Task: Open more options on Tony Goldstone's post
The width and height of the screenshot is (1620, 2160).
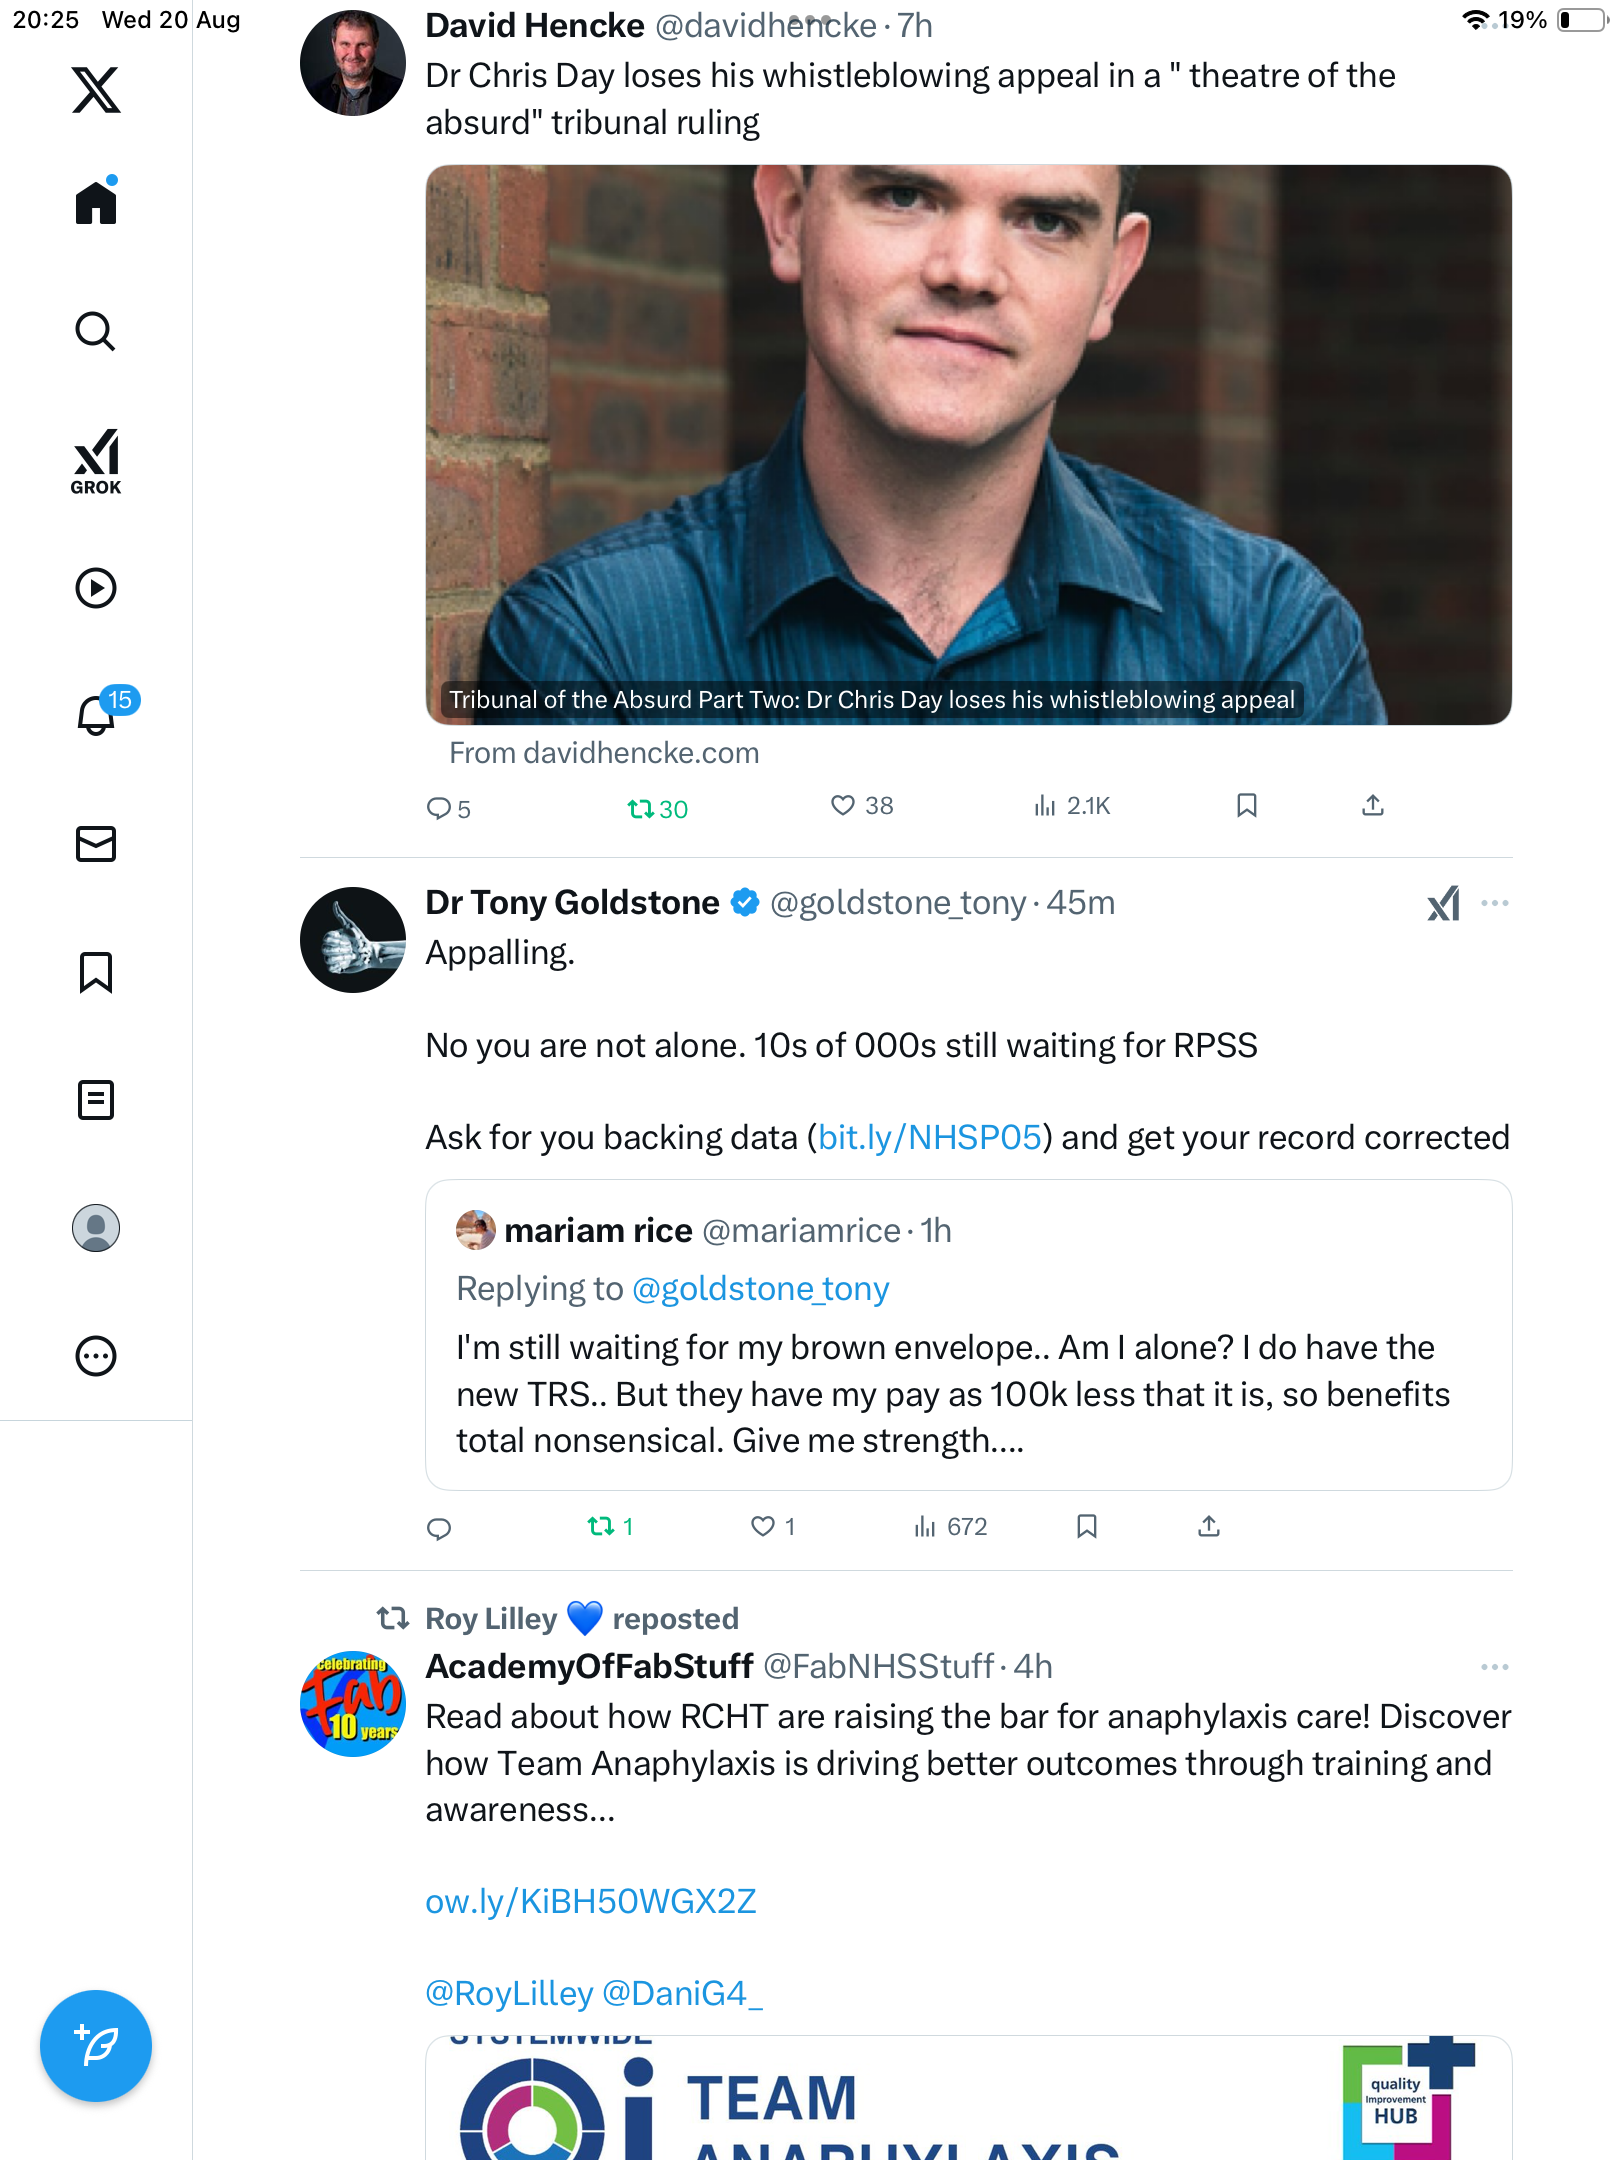Action: tap(1495, 903)
